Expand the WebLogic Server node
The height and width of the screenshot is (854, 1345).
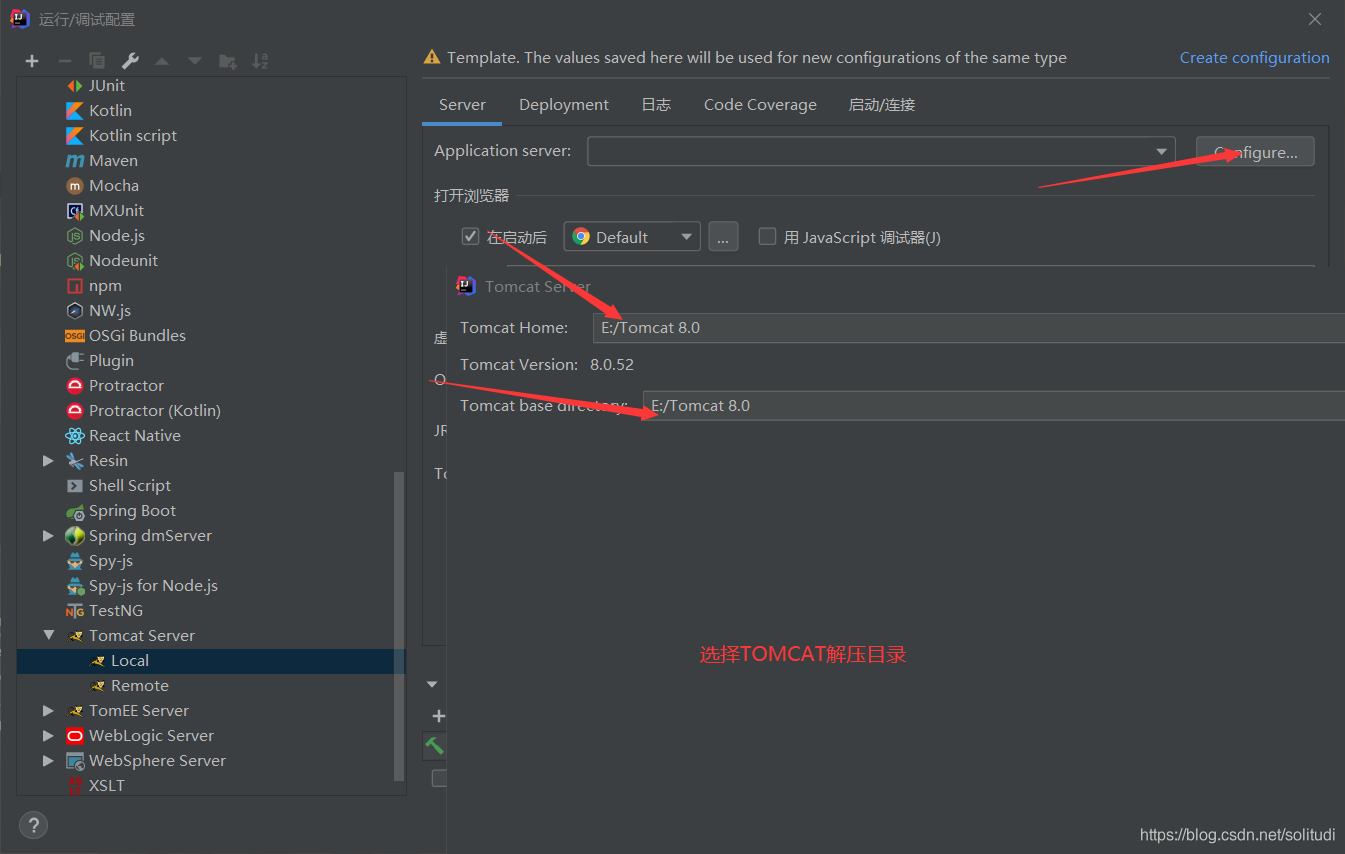pos(48,736)
